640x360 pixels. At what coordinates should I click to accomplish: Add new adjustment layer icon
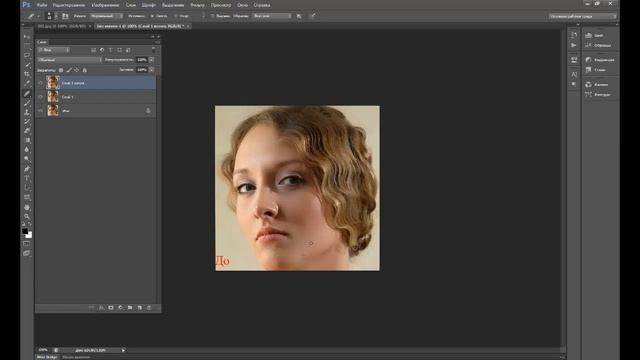pos(120,308)
